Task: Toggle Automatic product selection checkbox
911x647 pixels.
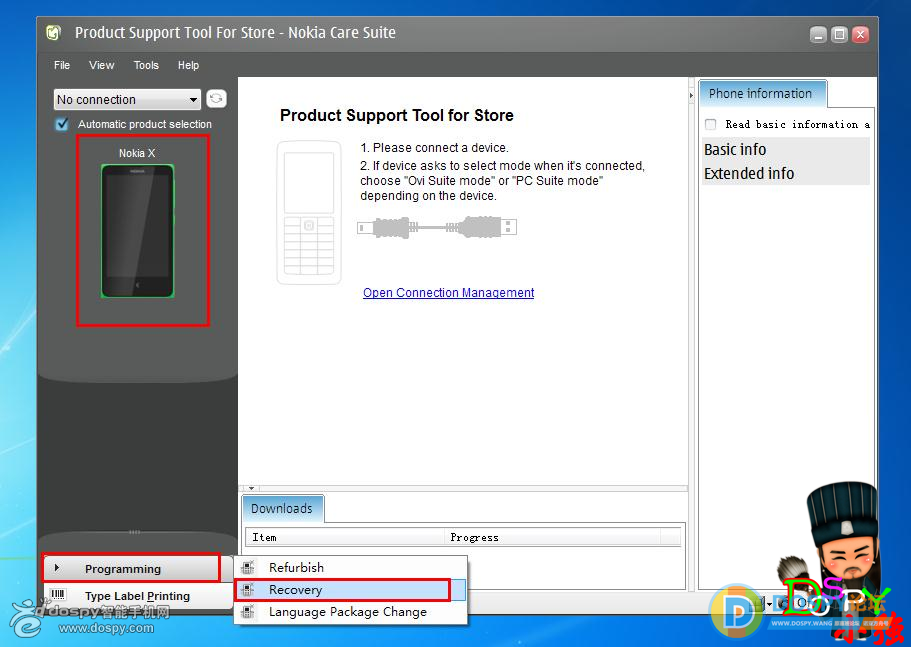Action: tap(62, 124)
